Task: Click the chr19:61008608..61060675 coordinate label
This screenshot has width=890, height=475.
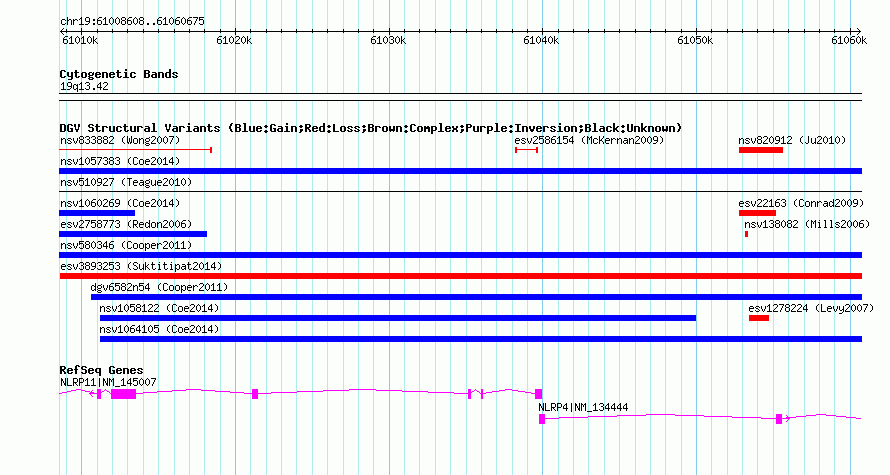Action: (132, 21)
